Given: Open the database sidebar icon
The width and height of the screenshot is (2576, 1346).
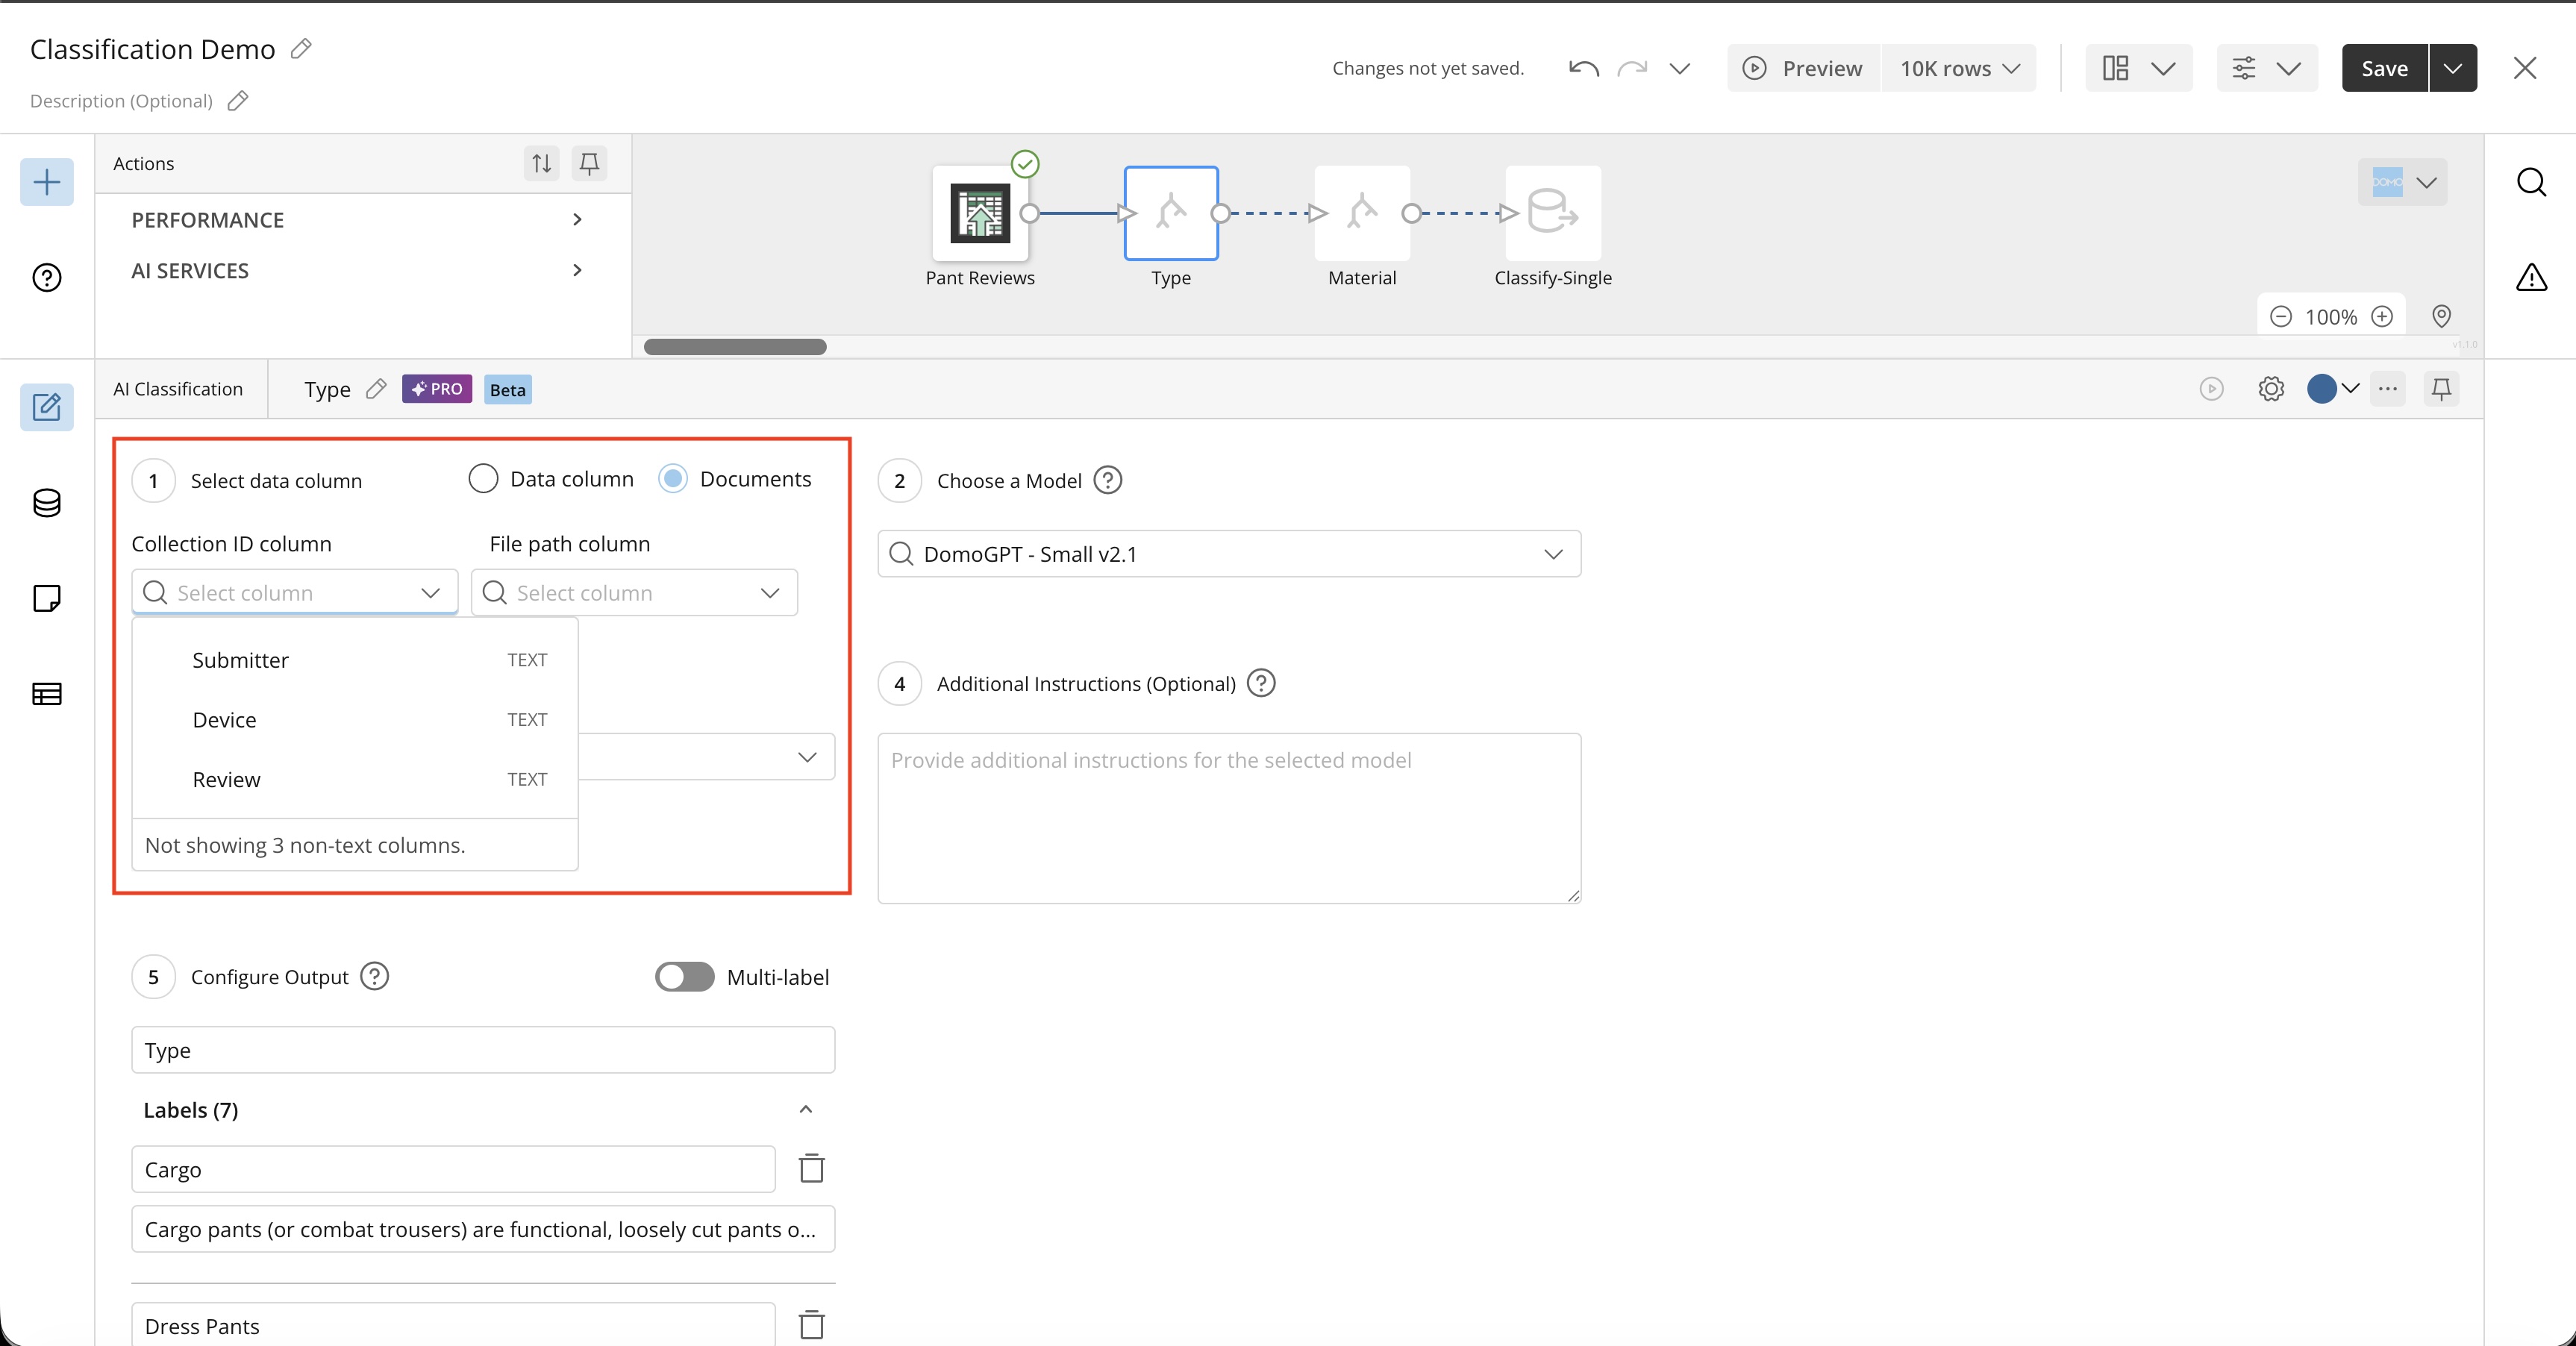Looking at the screenshot, I should point(47,503).
